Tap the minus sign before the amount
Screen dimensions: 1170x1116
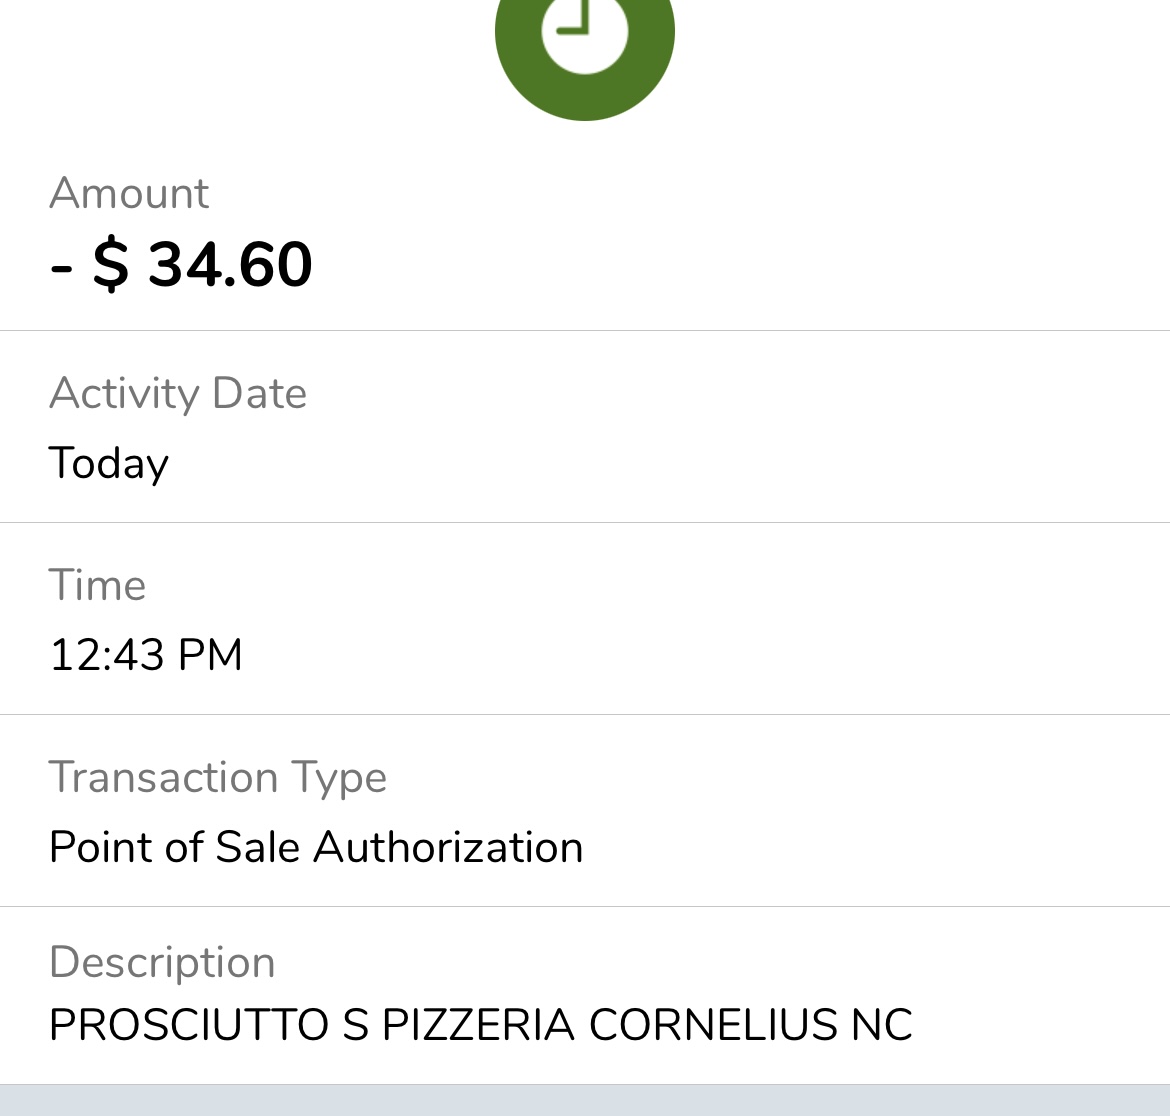[61, 268]
